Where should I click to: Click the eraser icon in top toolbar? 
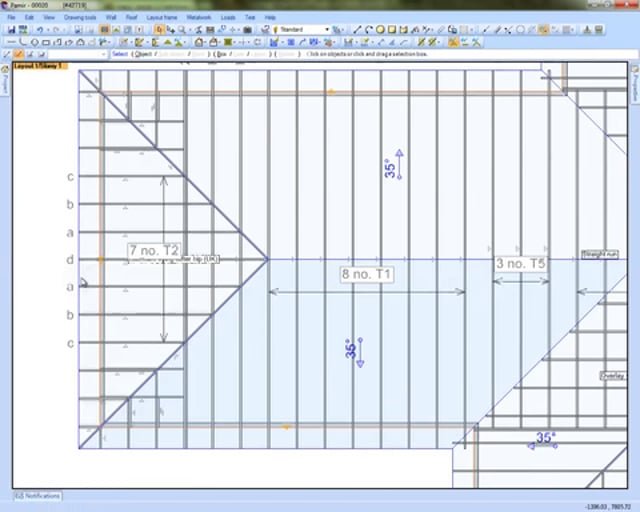tap(441, 29)
